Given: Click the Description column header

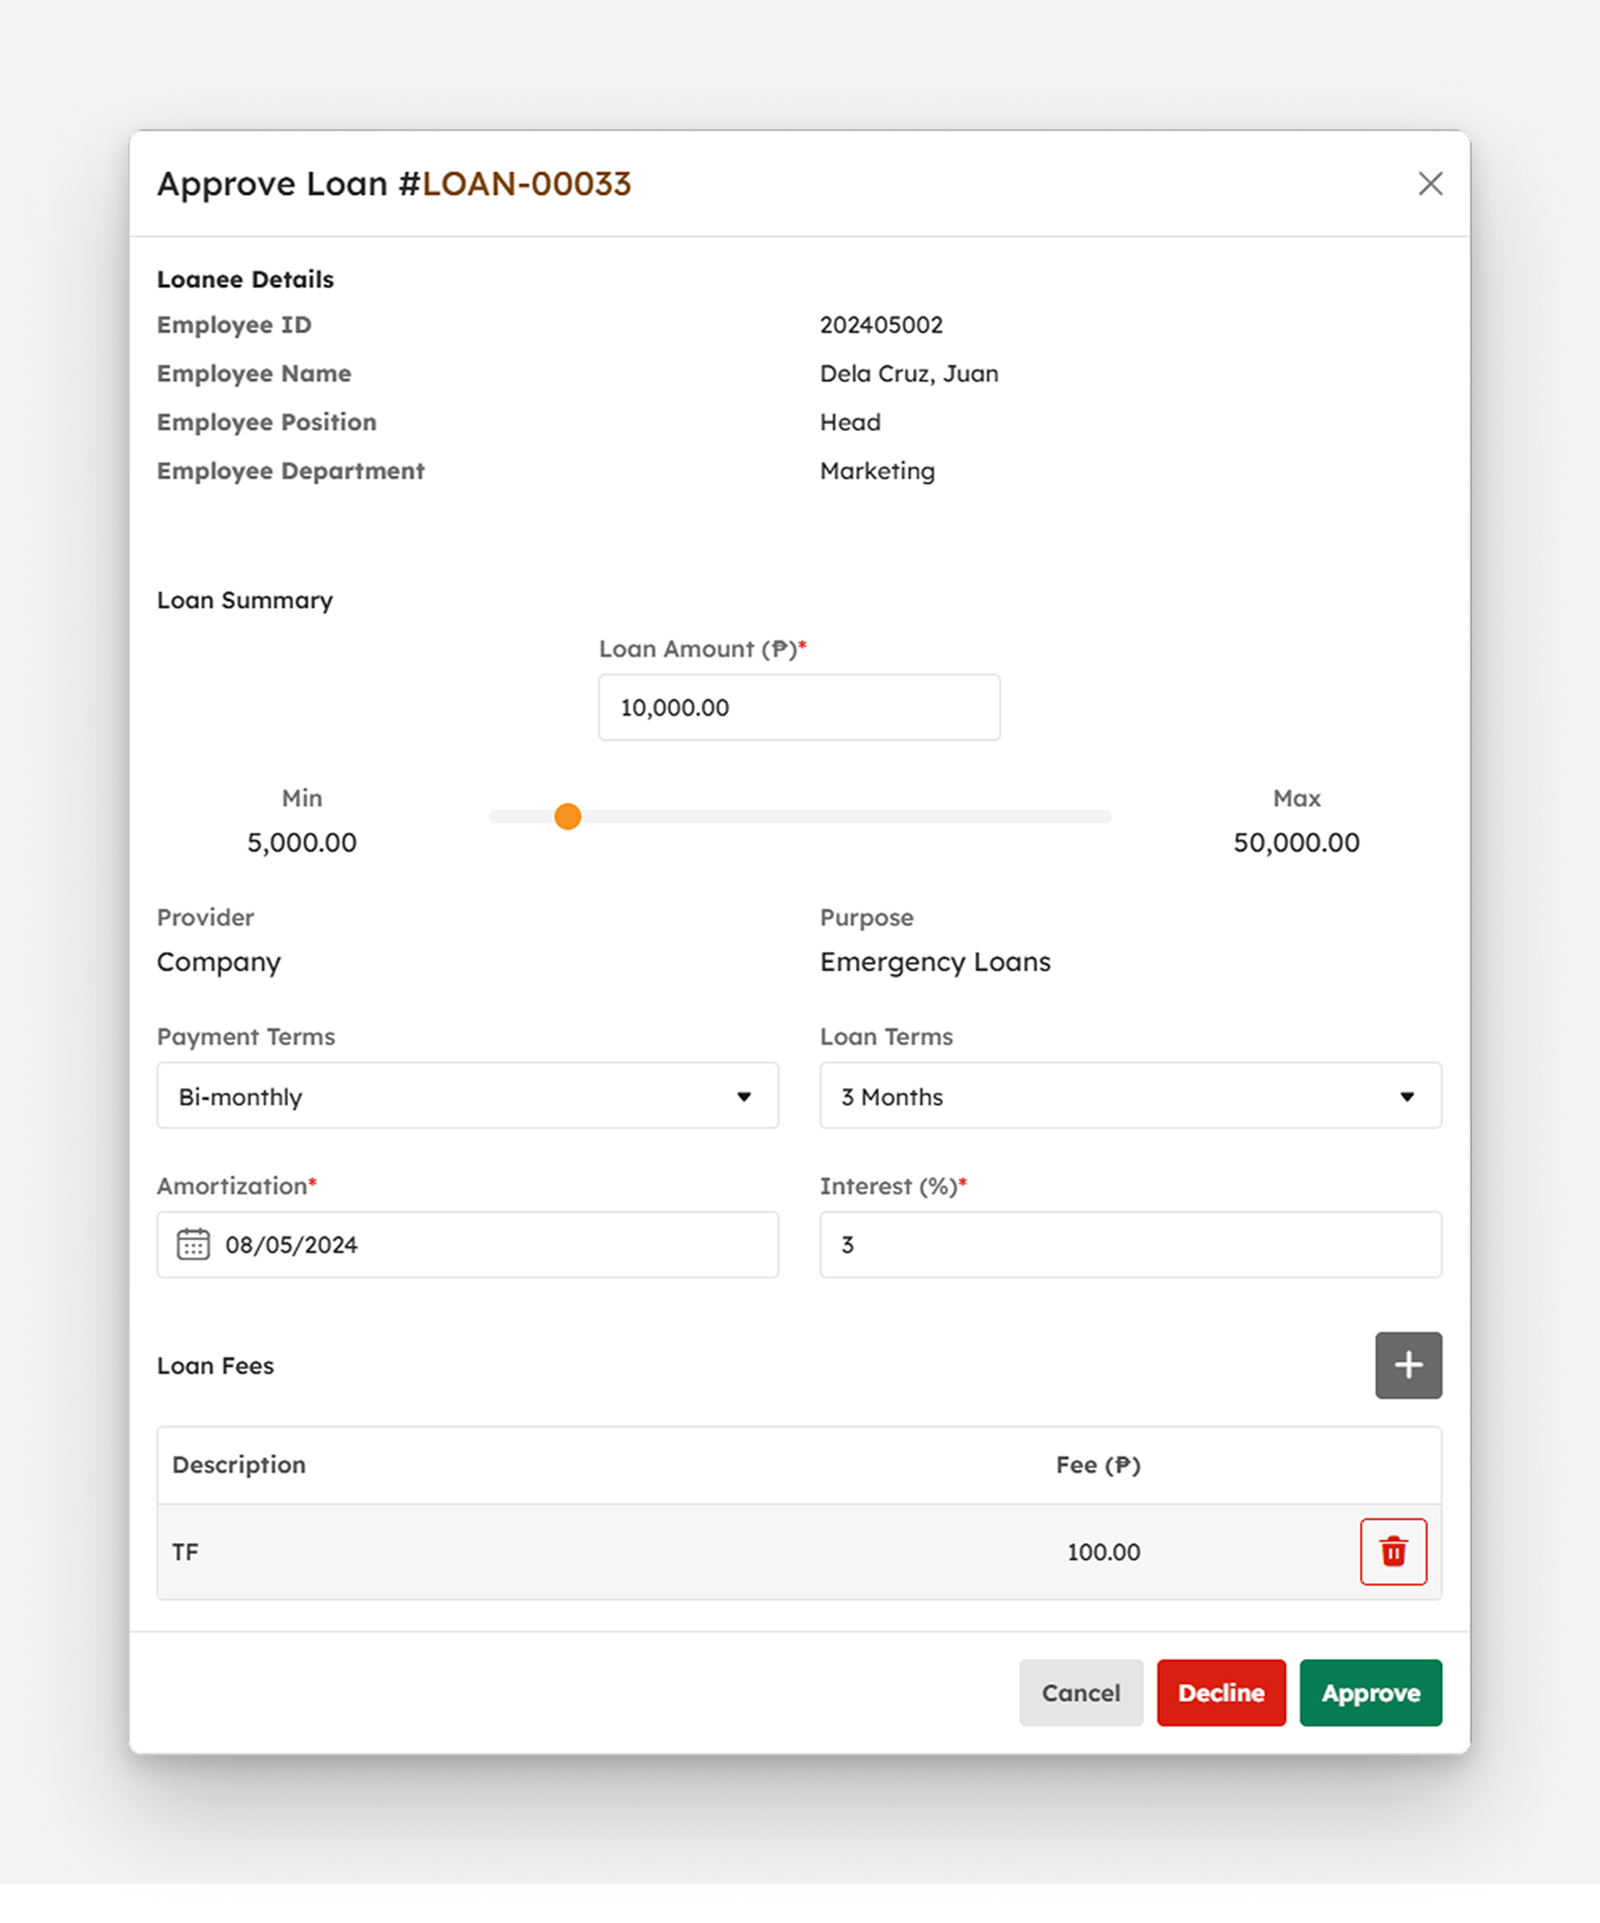Looking at the screenshot, I should [239, 1465].
